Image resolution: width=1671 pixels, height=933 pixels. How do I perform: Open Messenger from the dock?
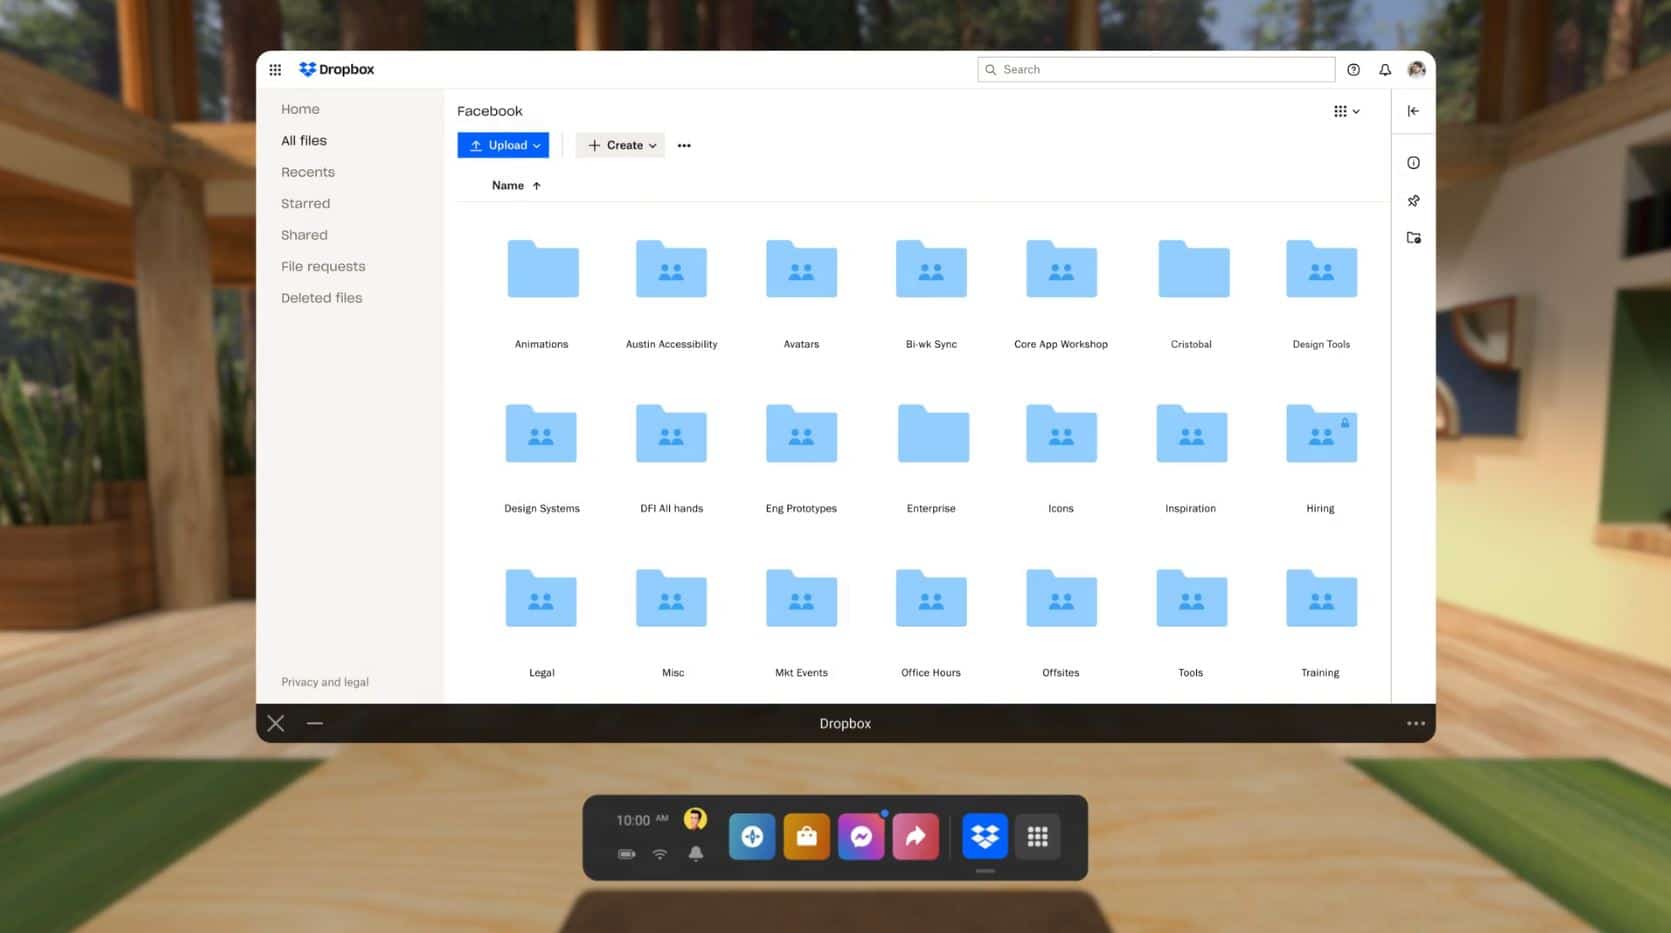861,836
